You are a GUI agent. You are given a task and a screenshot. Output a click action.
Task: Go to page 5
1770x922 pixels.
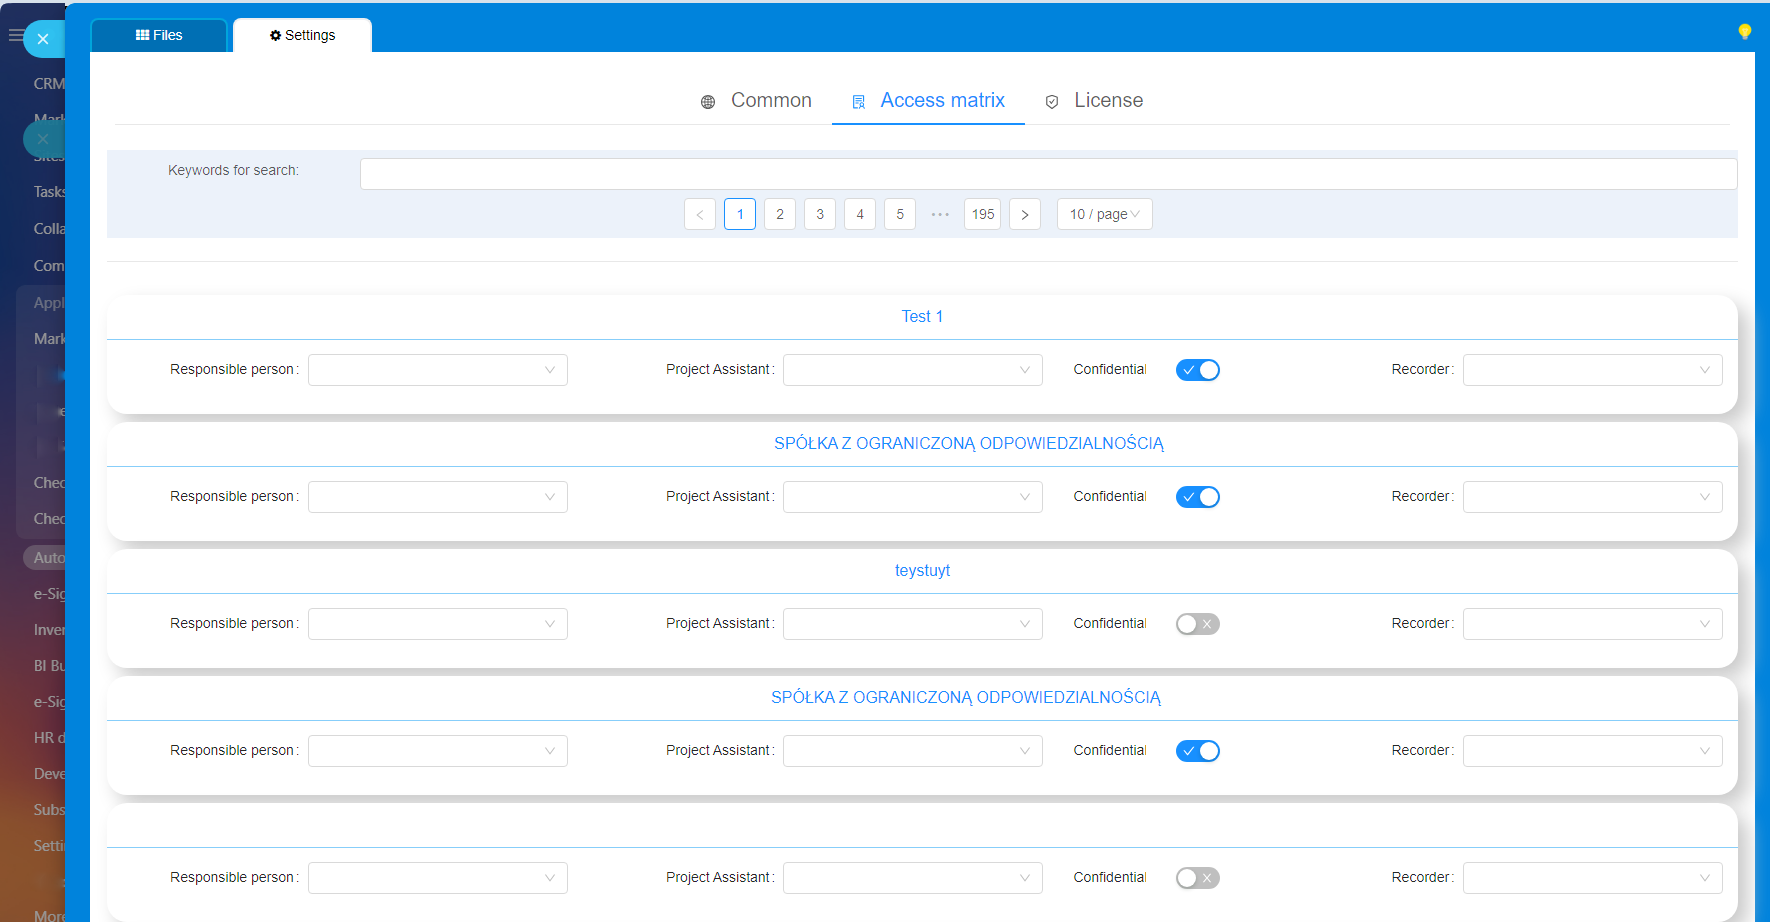tap(900, 214)
